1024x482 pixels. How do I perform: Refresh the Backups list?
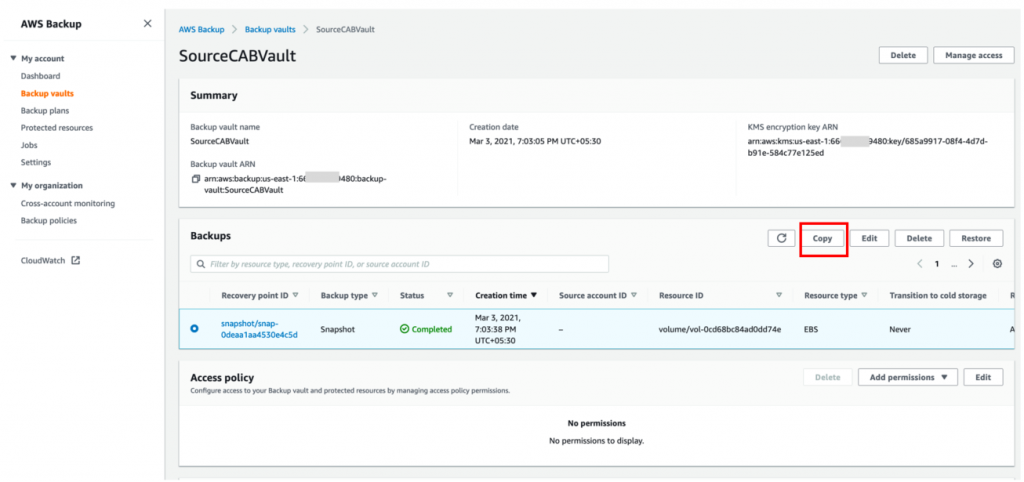click(x=781, y=238)
